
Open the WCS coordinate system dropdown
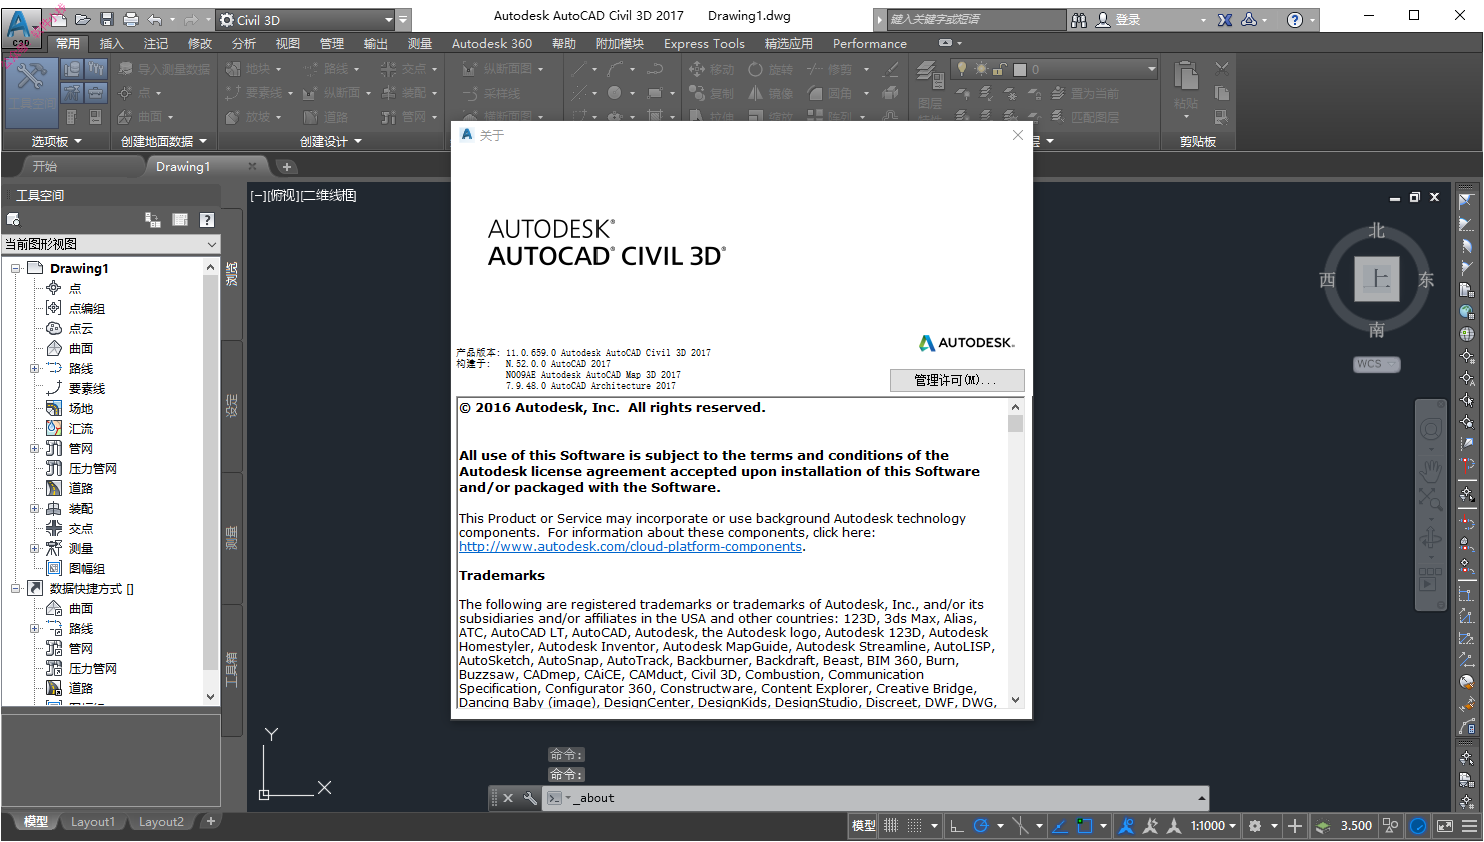(1377, 364)
